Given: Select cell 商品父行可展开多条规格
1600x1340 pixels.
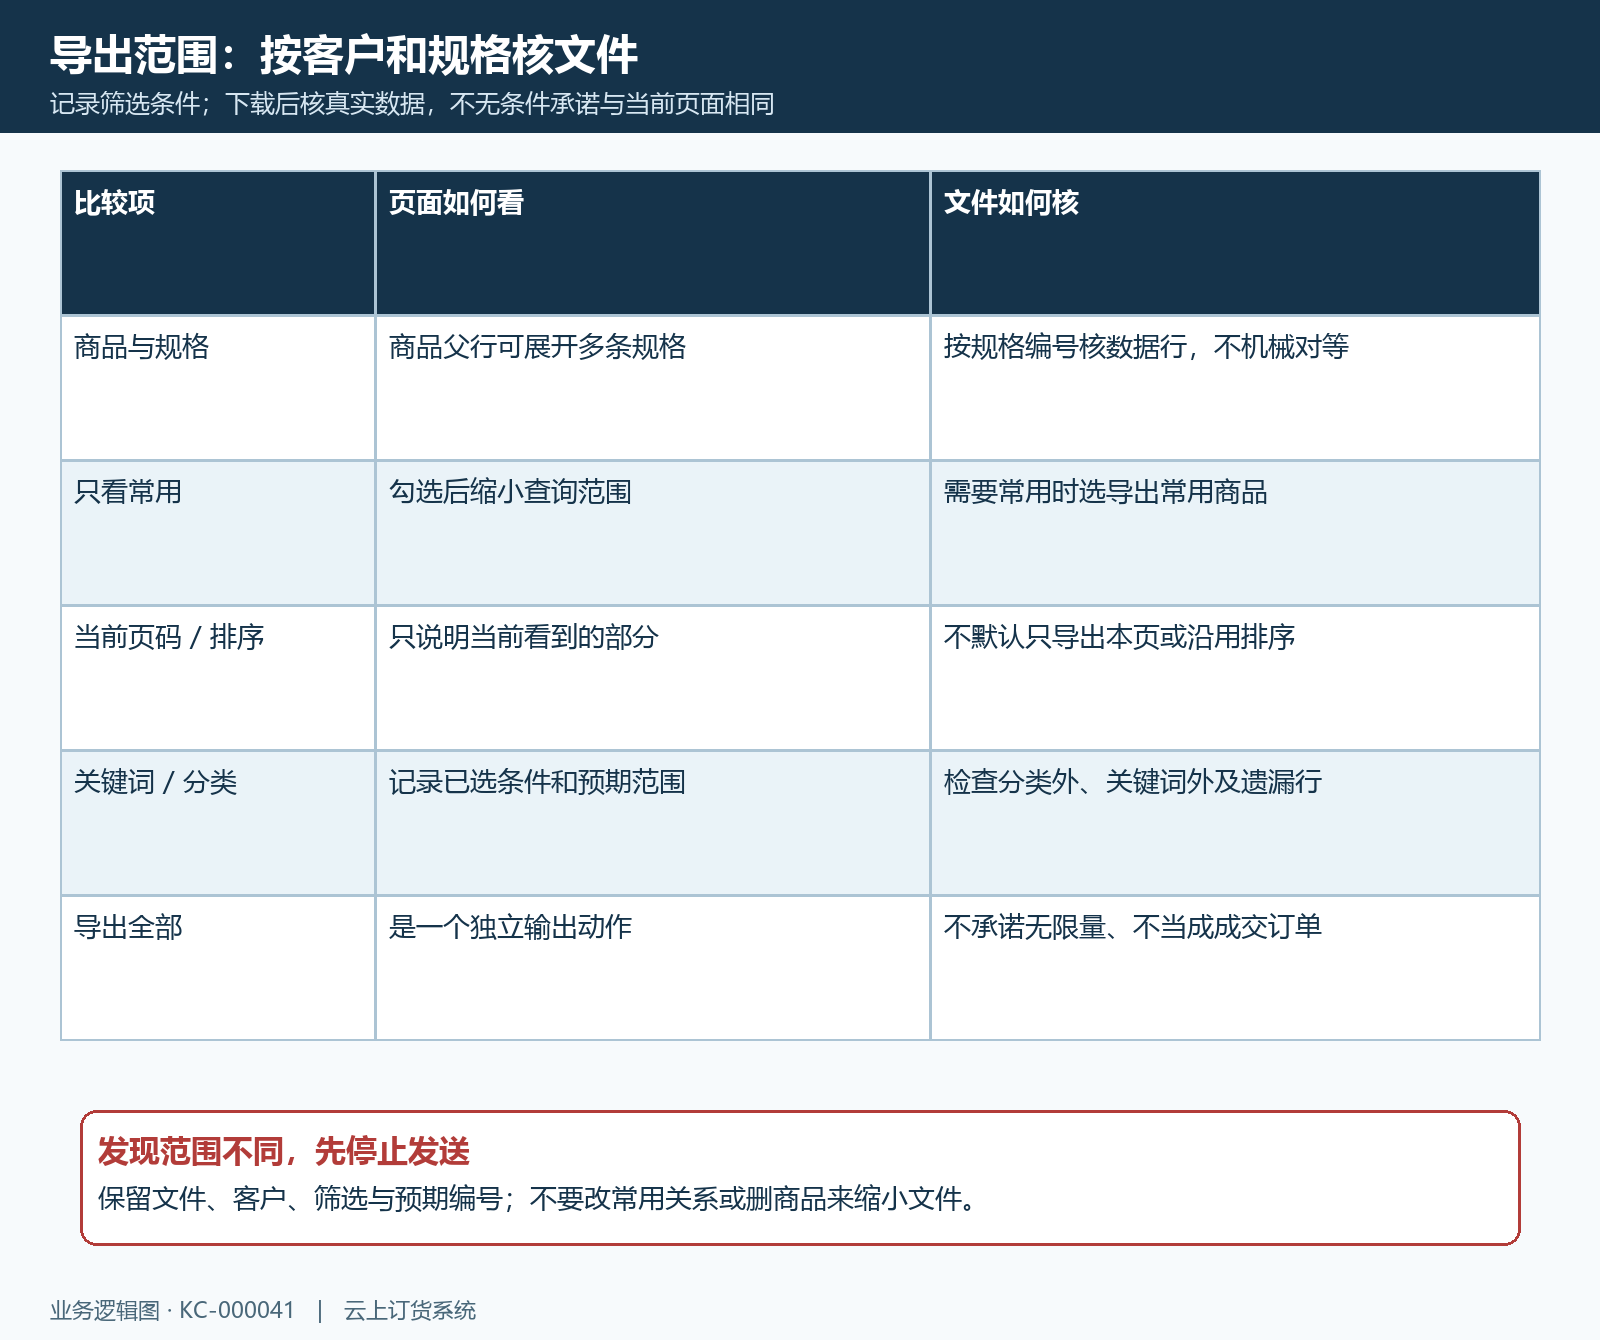Looking at the screenshot, I should click(653, 388).
